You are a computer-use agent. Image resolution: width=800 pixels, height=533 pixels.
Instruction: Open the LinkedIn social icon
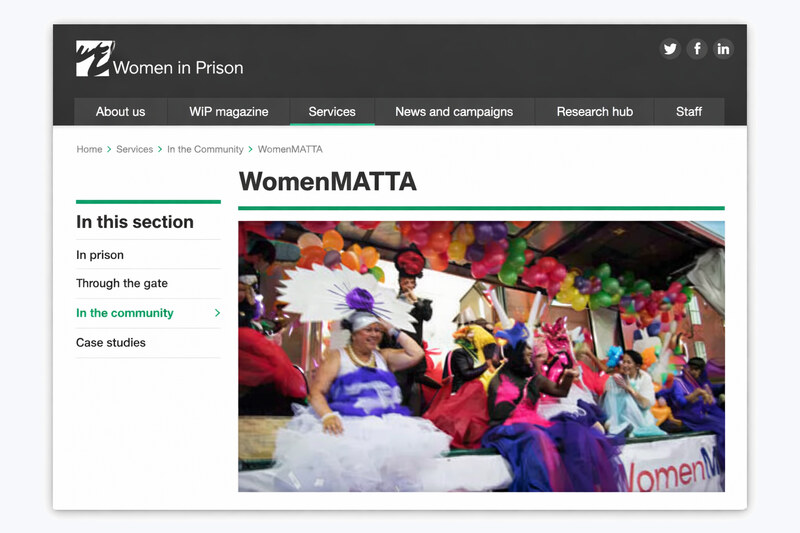coord(723,49)
